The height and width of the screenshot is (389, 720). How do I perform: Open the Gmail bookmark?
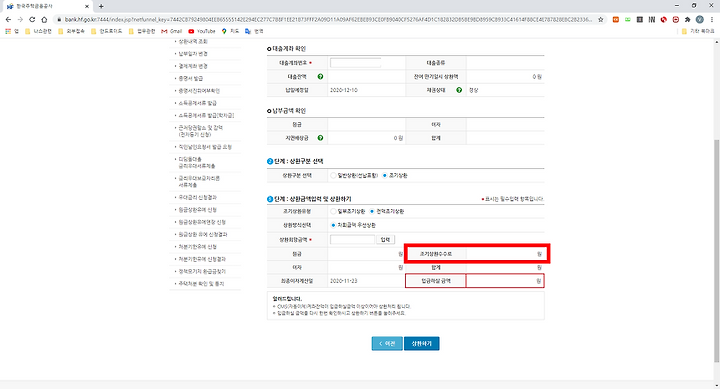point(171,31)
